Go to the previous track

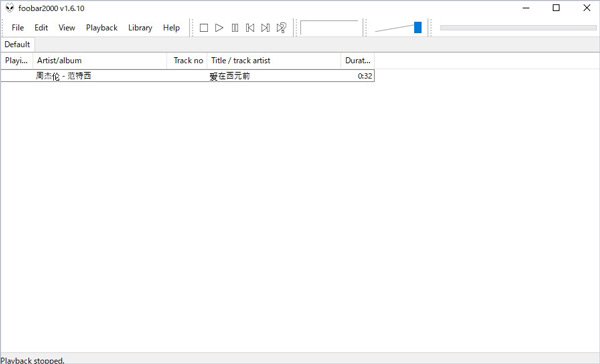[x=250, y=28]
